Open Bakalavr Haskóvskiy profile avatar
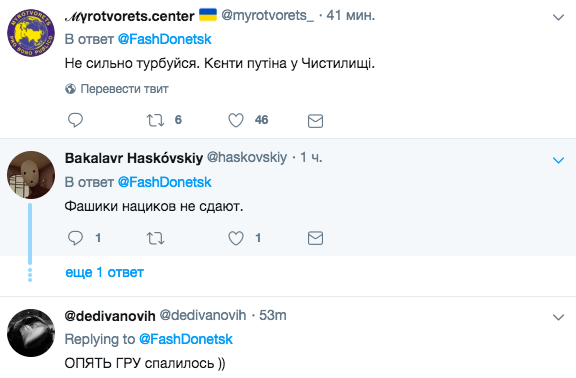Viewport: 576px width, 378px height. click(x=31, y=175)
